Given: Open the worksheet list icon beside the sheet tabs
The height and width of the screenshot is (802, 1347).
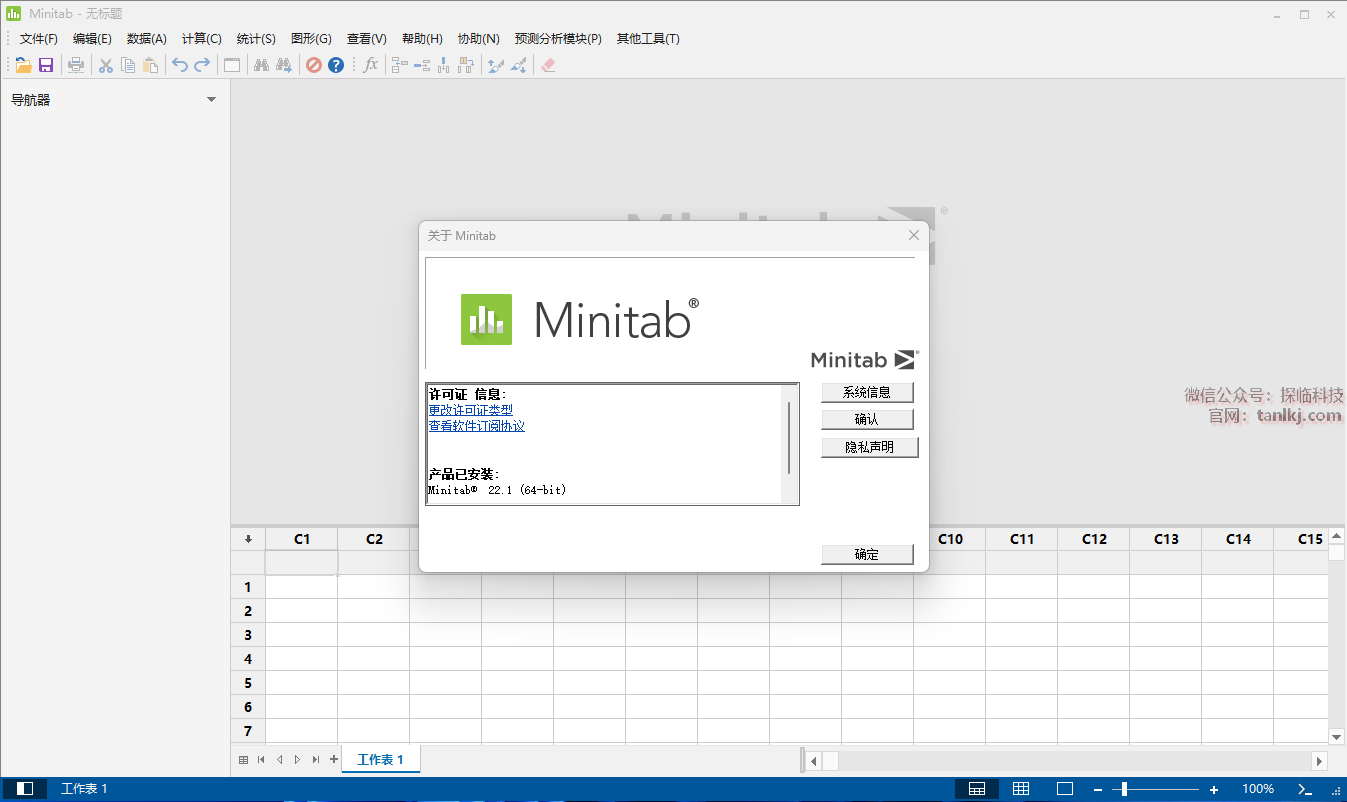Looking at the screenshot, I should click(x=243, y=760).
